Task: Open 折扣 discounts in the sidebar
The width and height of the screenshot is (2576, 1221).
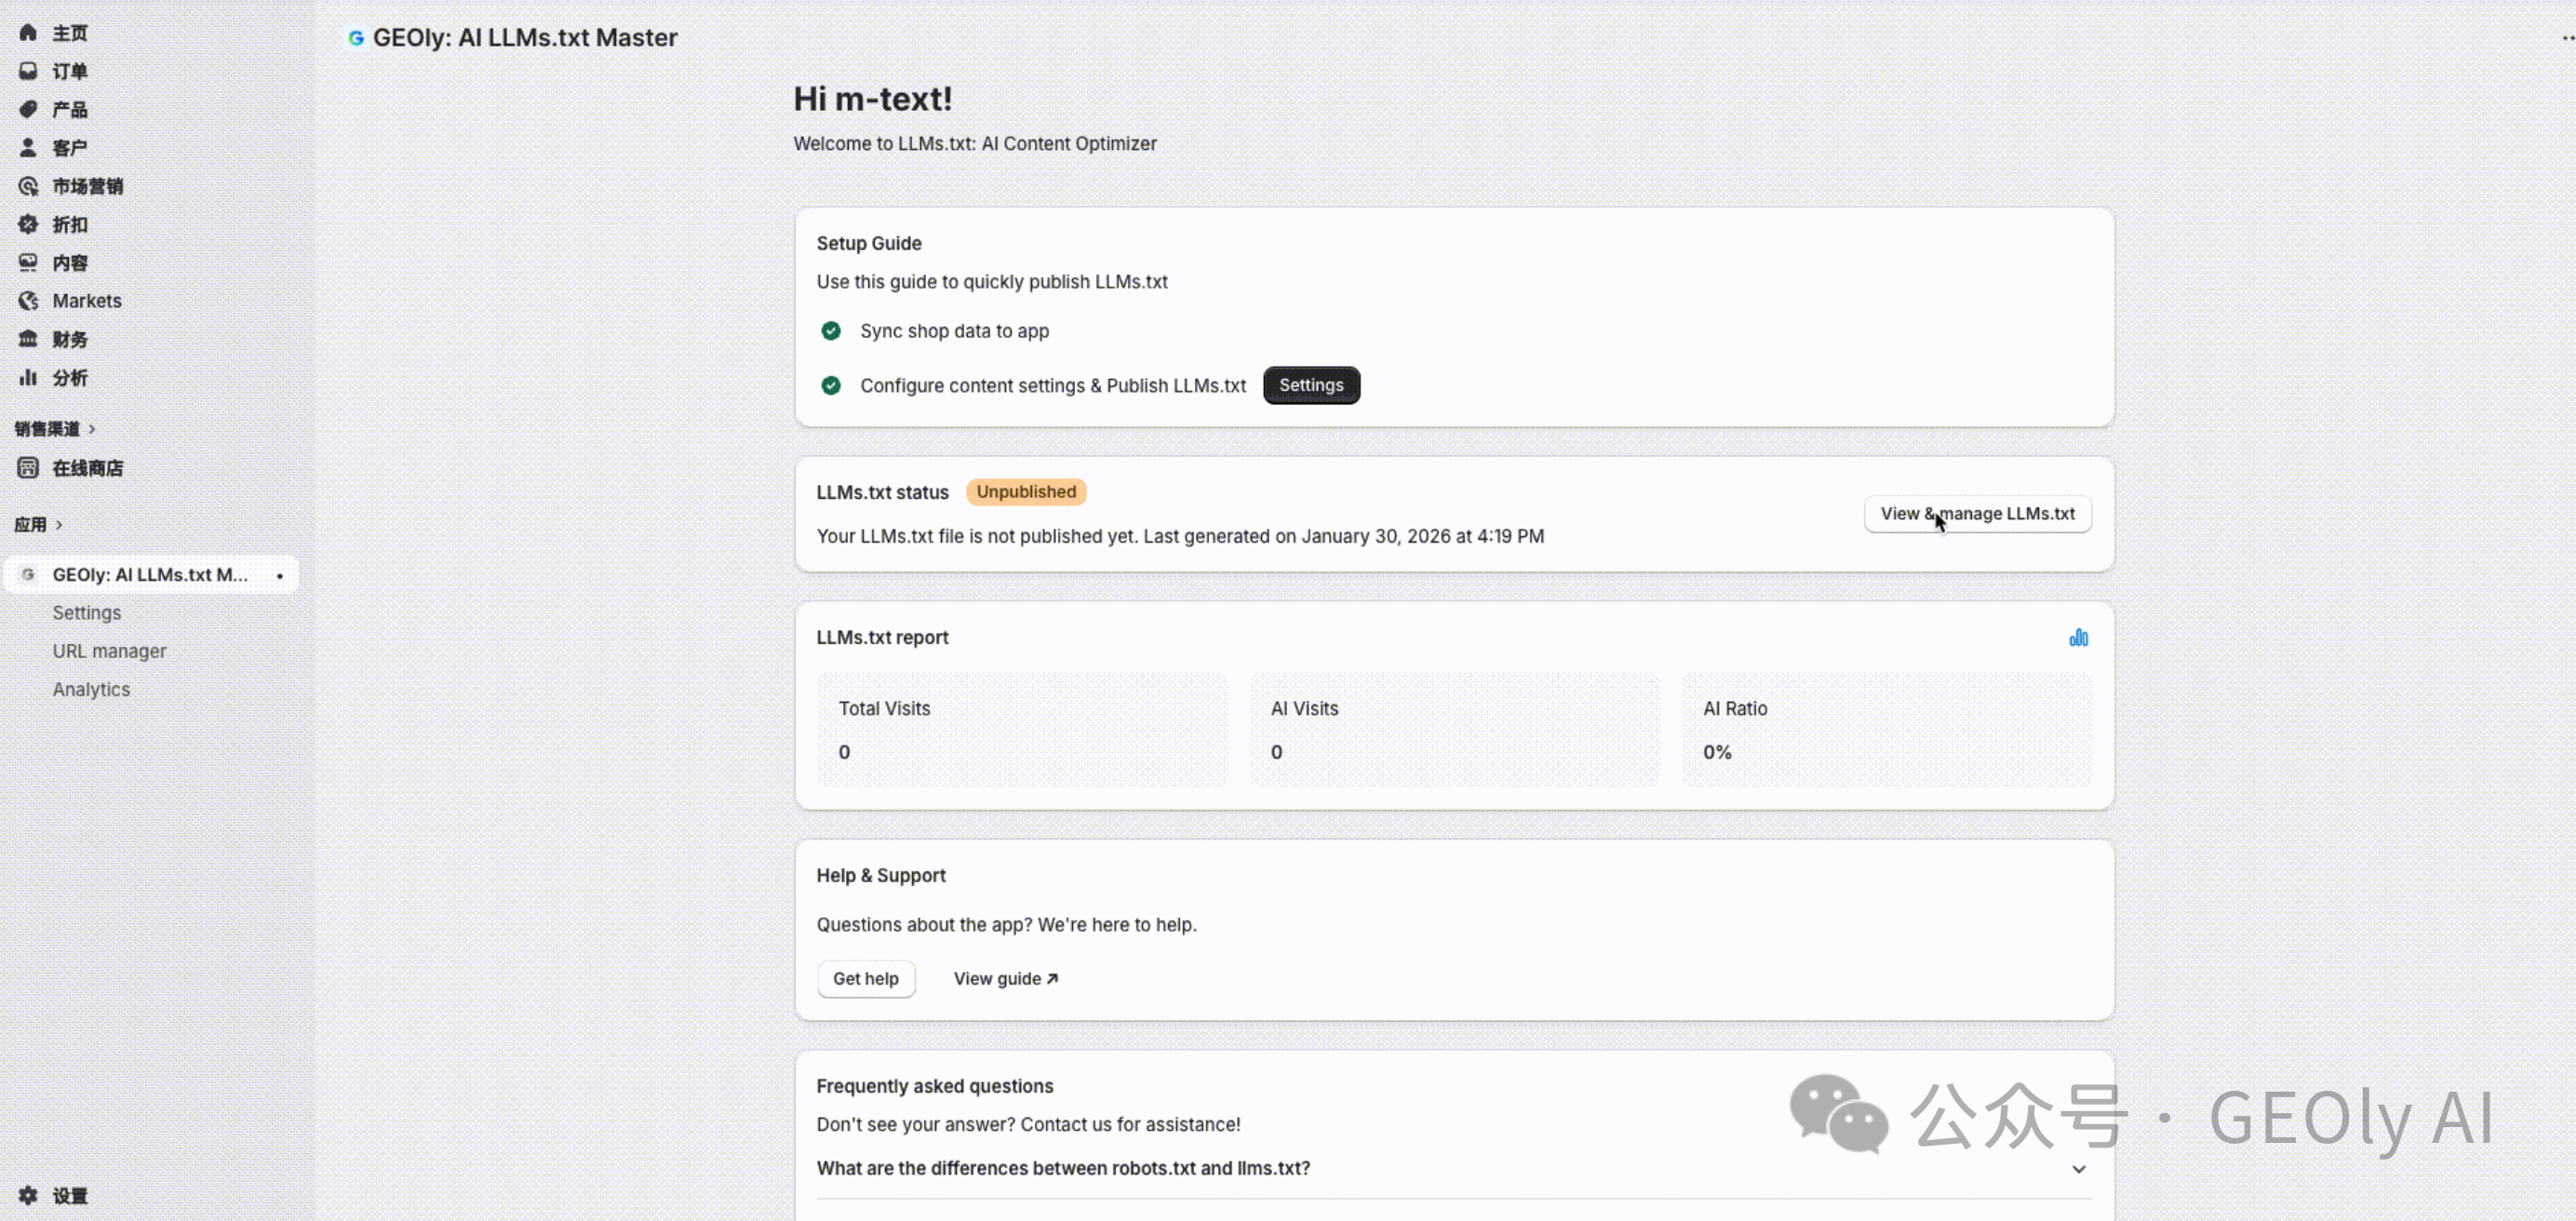Action: tap(70, 224)
